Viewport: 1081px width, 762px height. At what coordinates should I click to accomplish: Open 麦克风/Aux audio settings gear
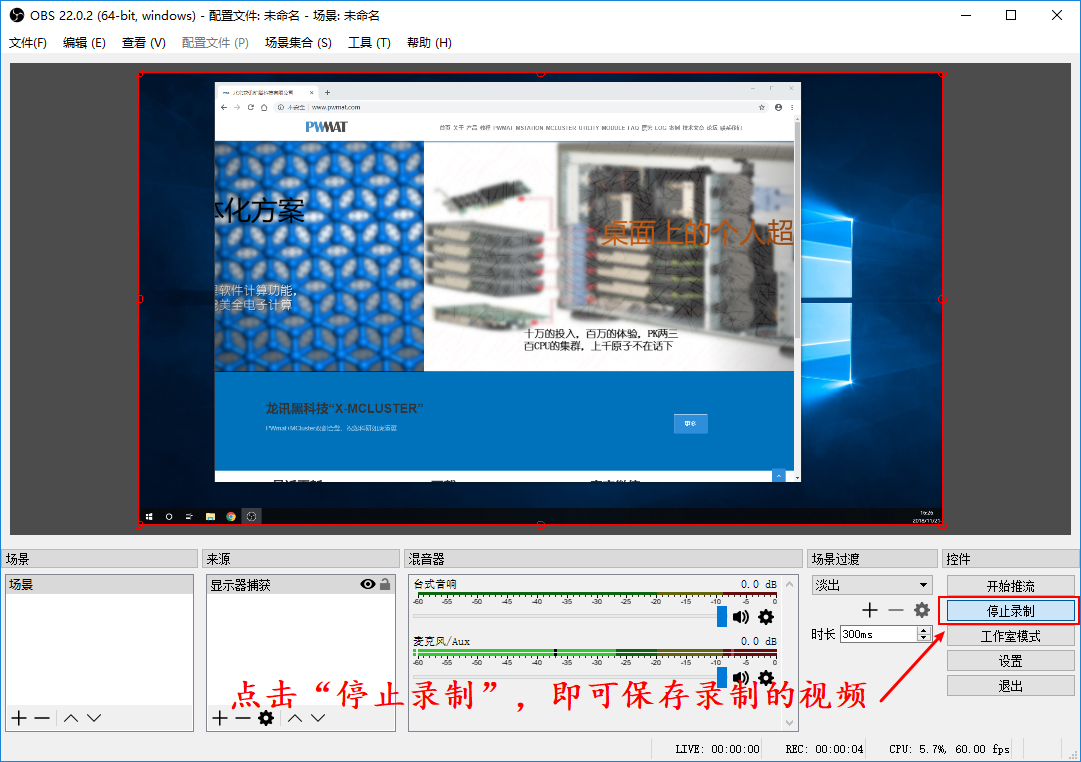pos(766,676)
